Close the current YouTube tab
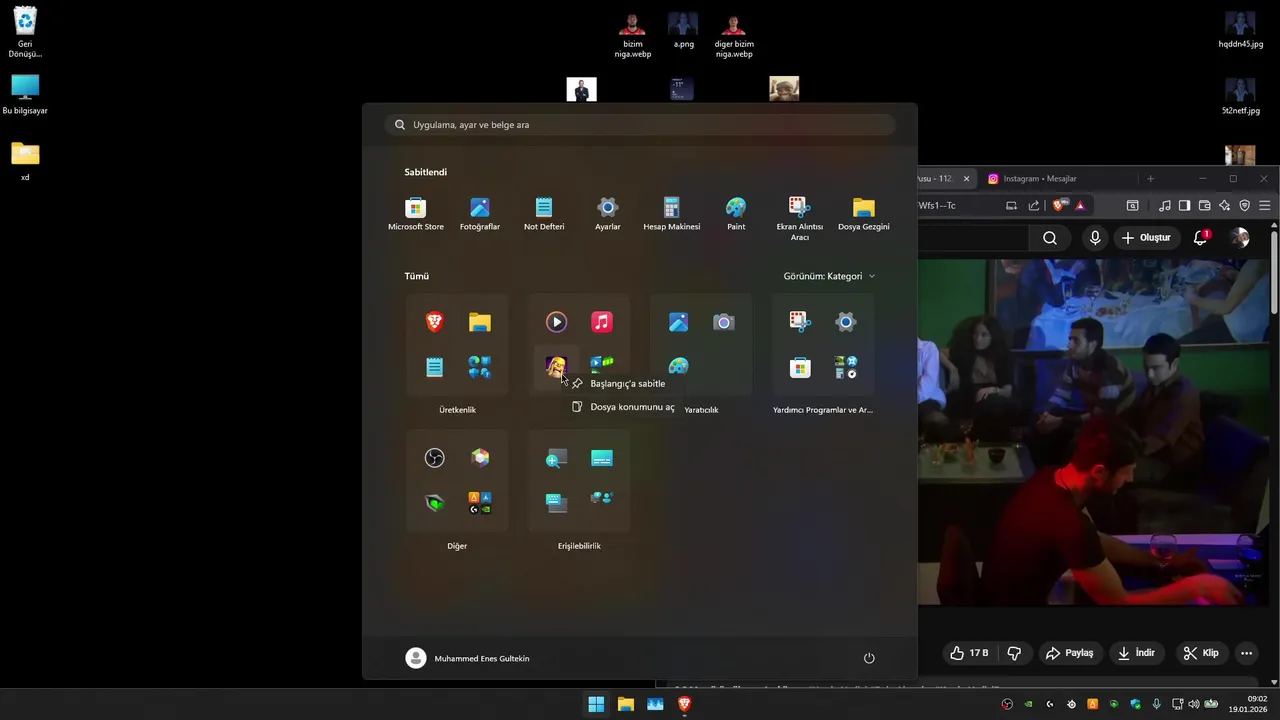Viewport: 1280px width, 720px height. [x=966, y=179]
